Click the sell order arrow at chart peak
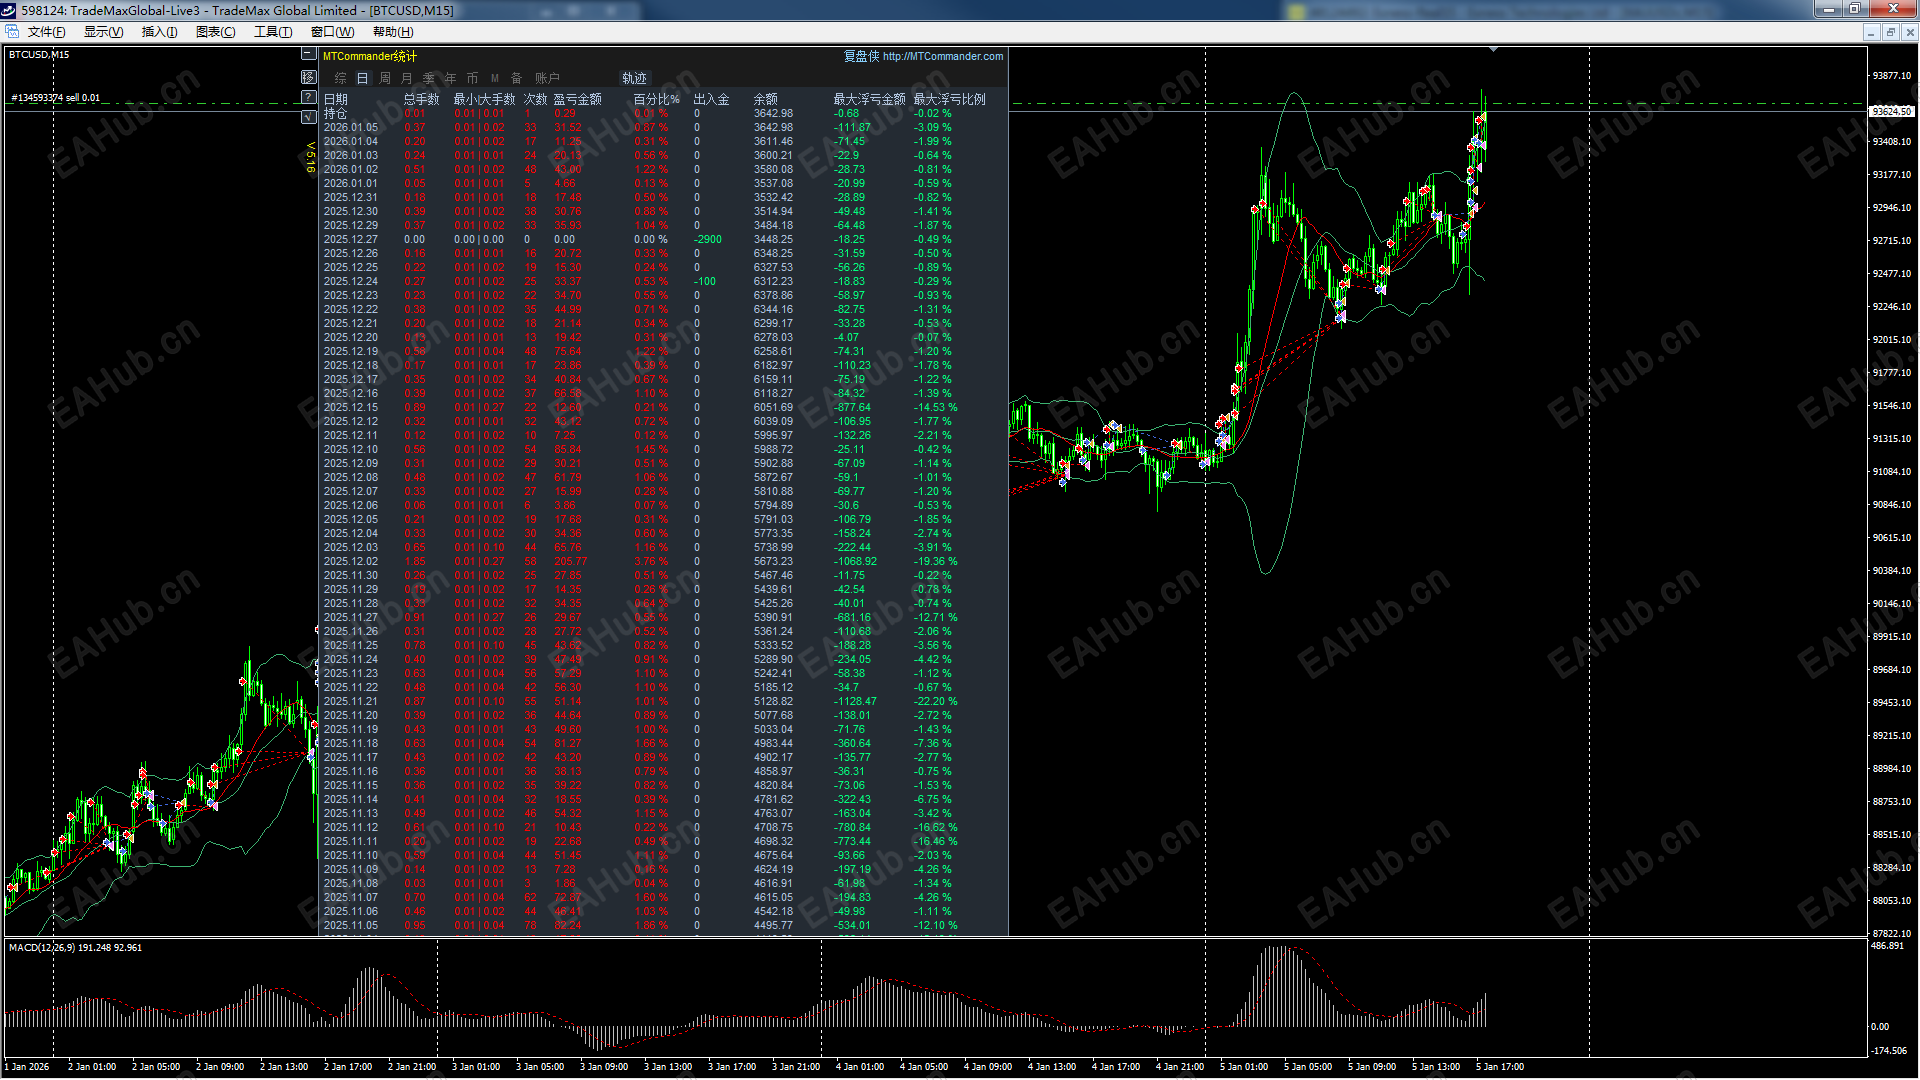Image resolution: width=1920 pixels, height=1080 pixels. pyautogui.click(x=1477, y=121)
